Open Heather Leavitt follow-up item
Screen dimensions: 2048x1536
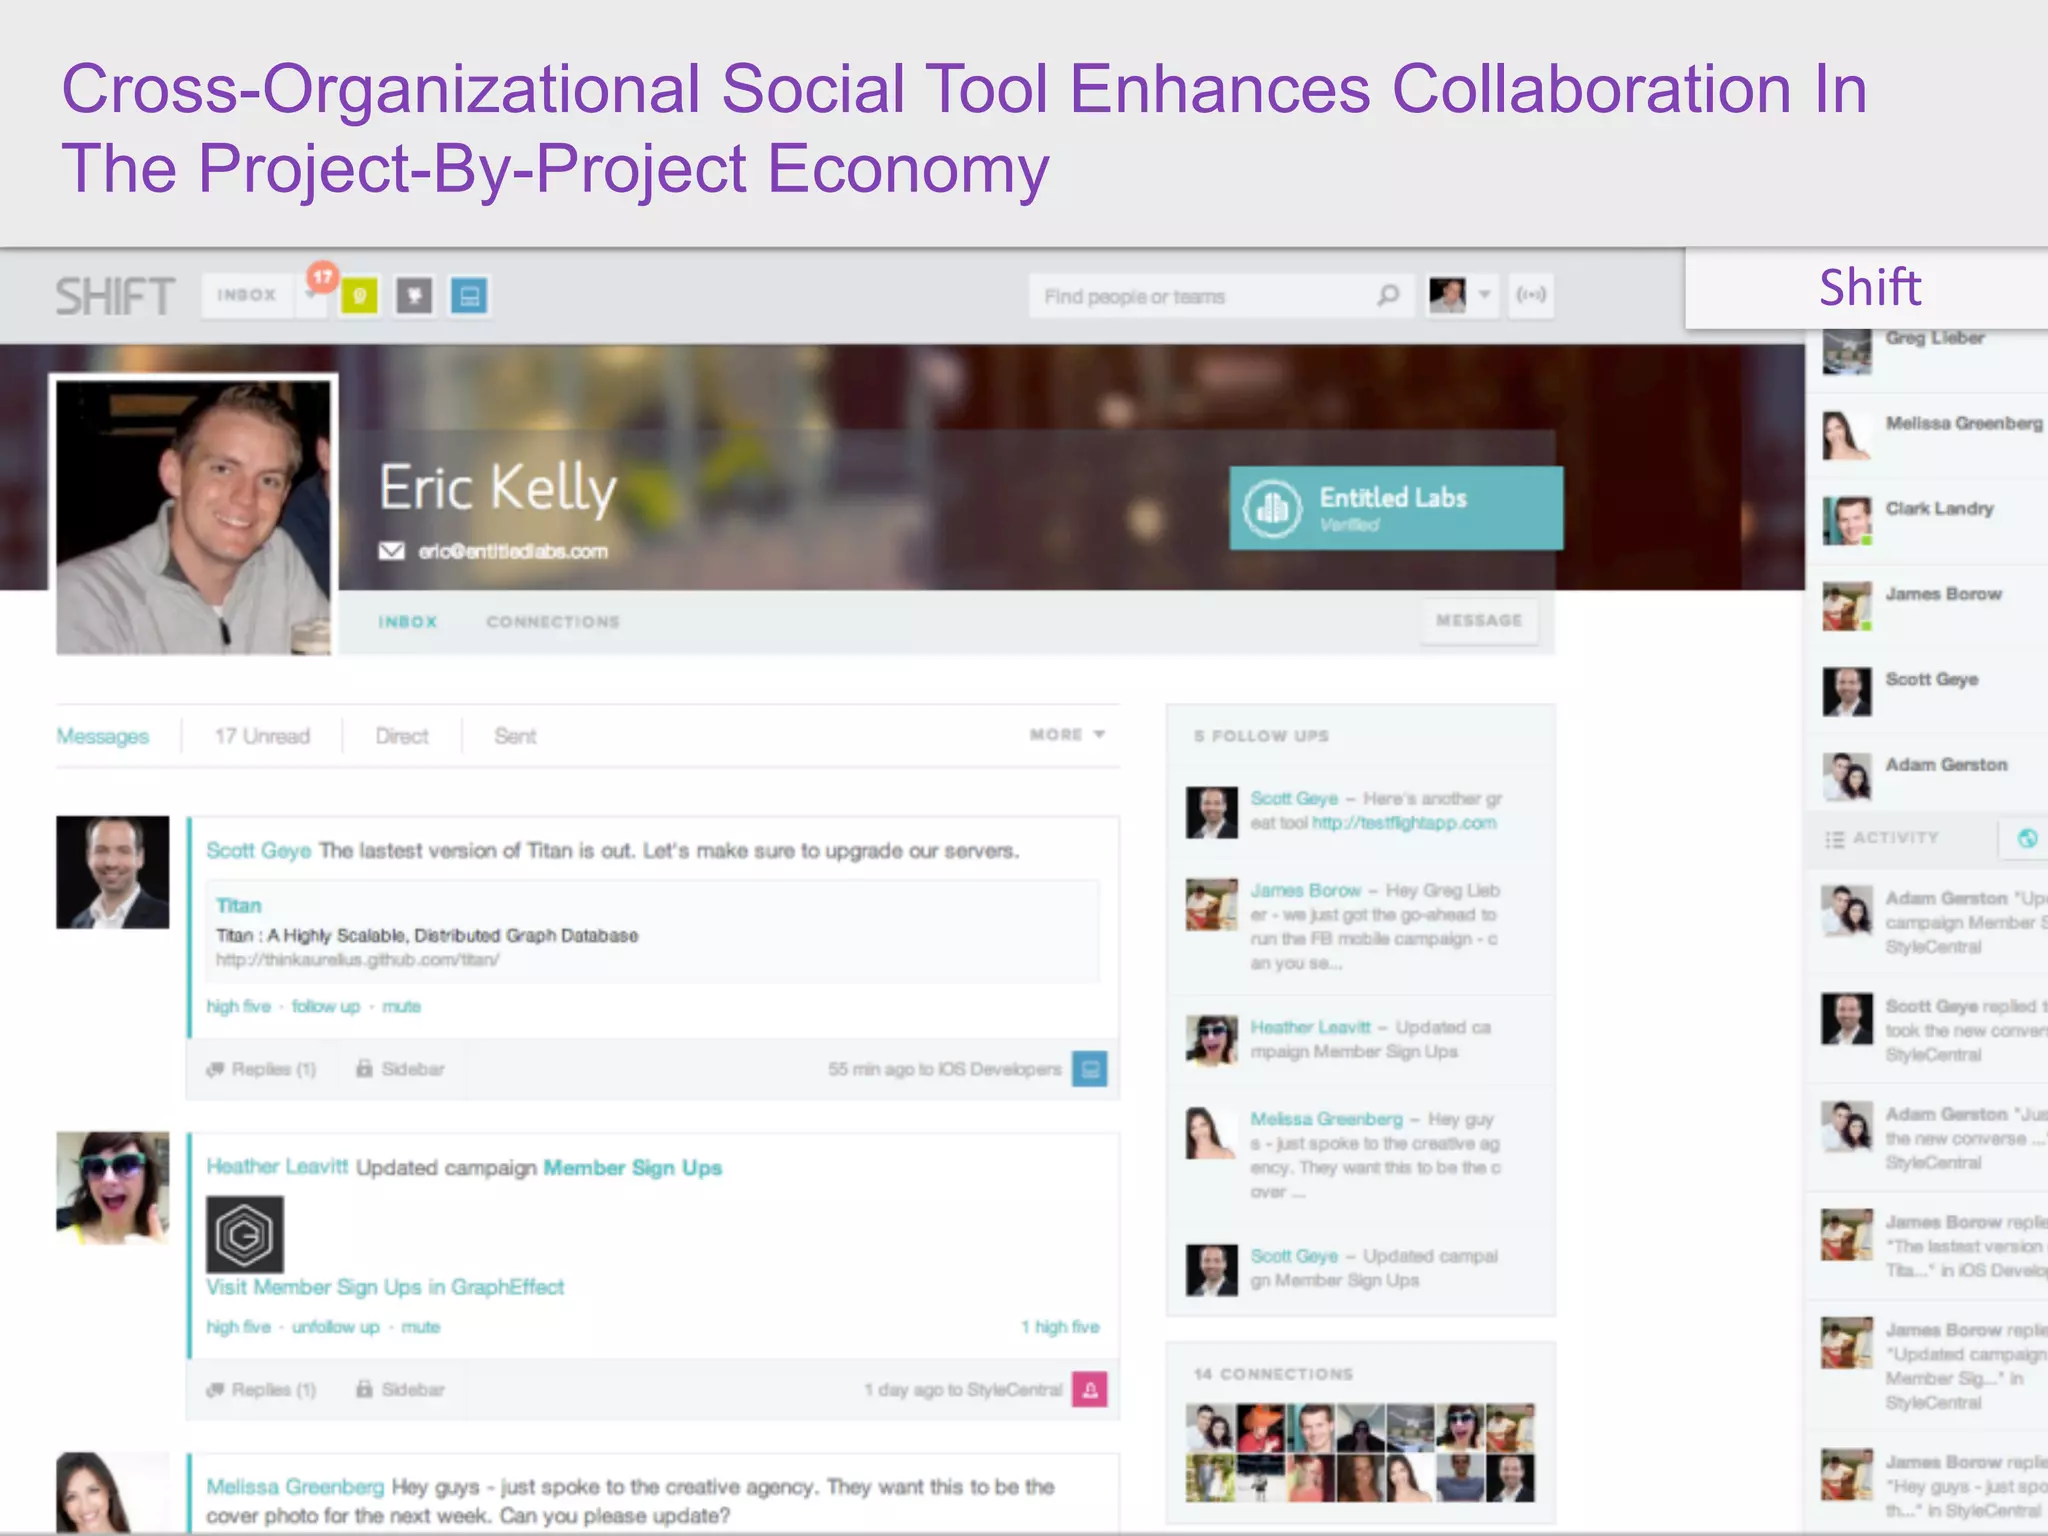(1361, 1040)
